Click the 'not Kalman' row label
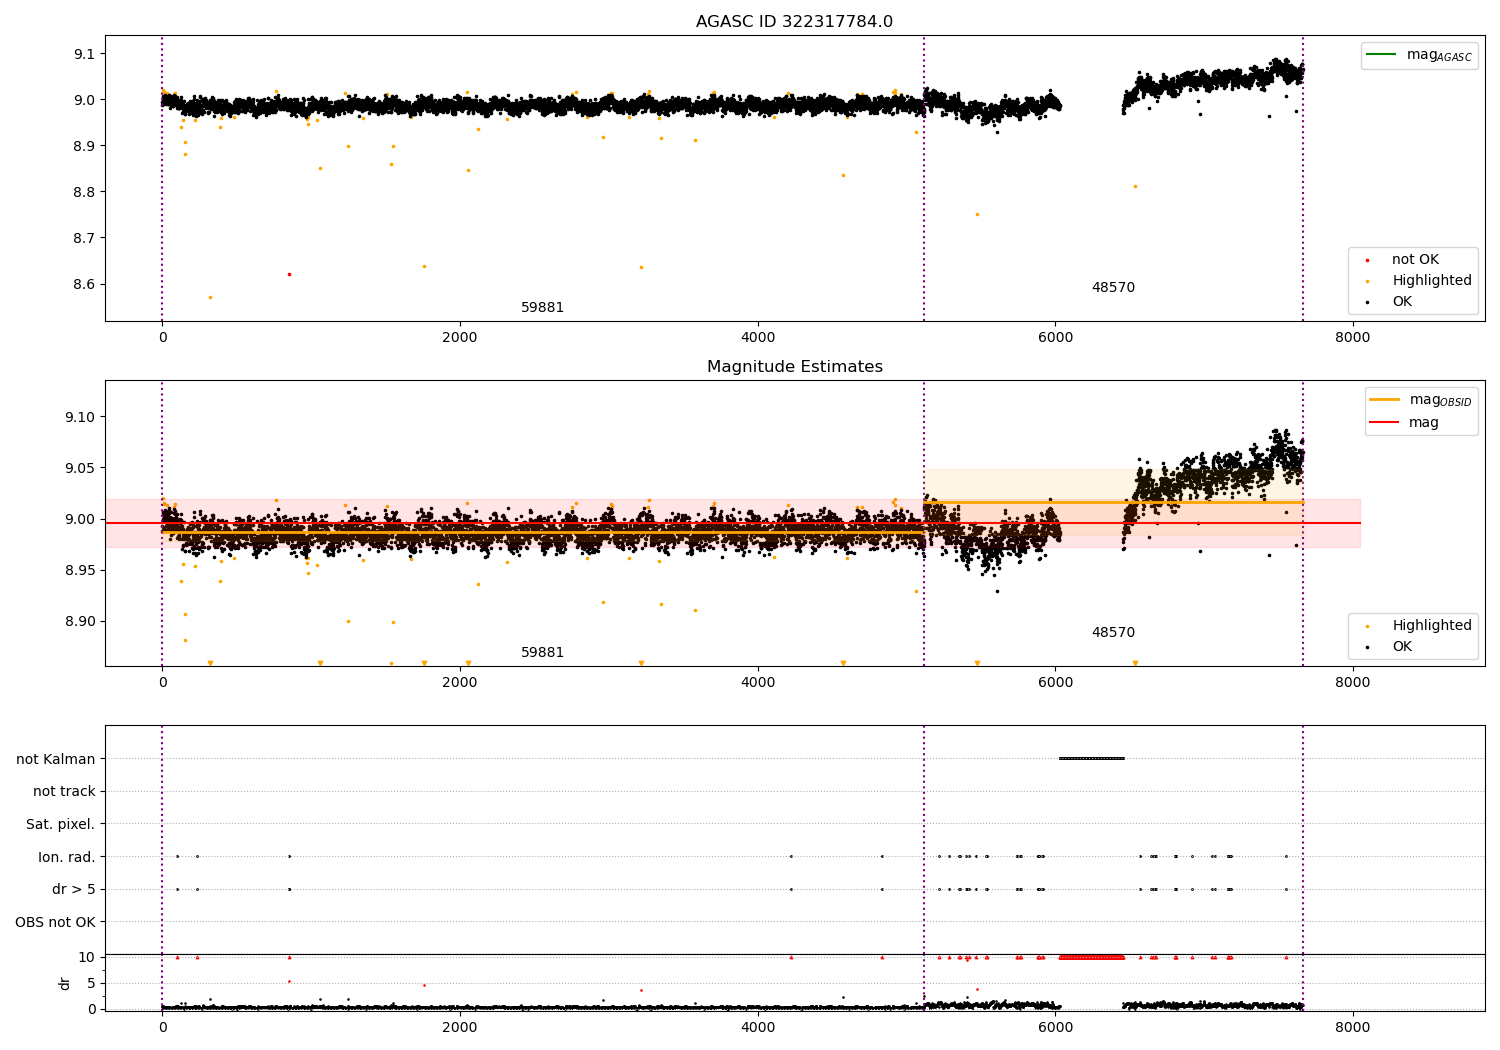 coord(56,759)
